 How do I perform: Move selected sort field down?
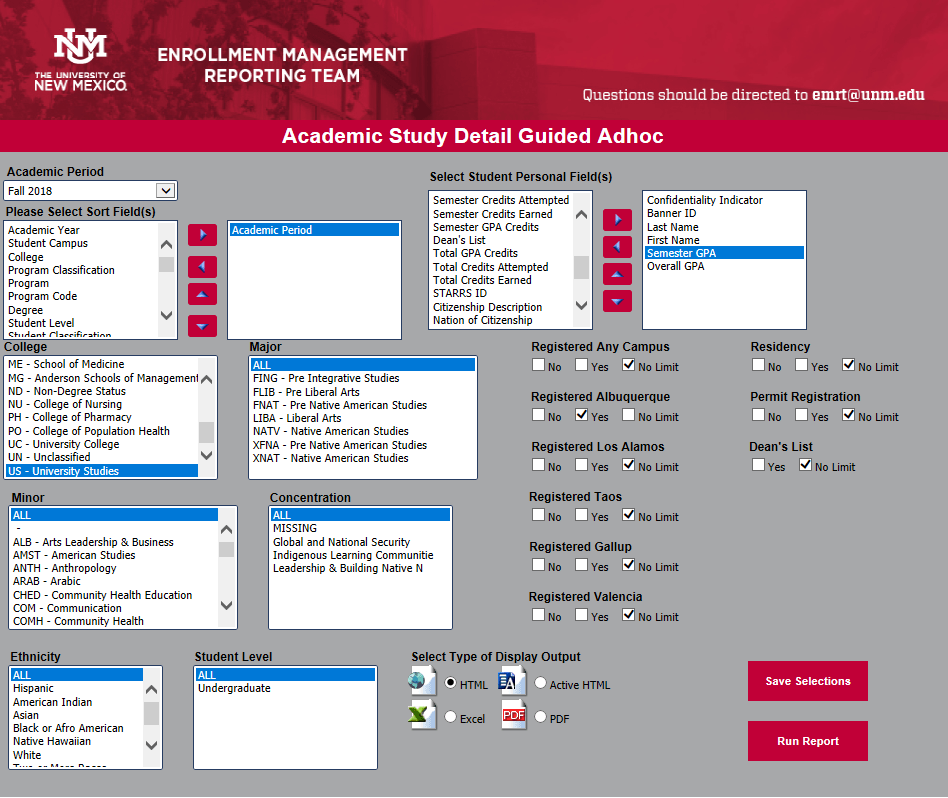coord(202,326)
